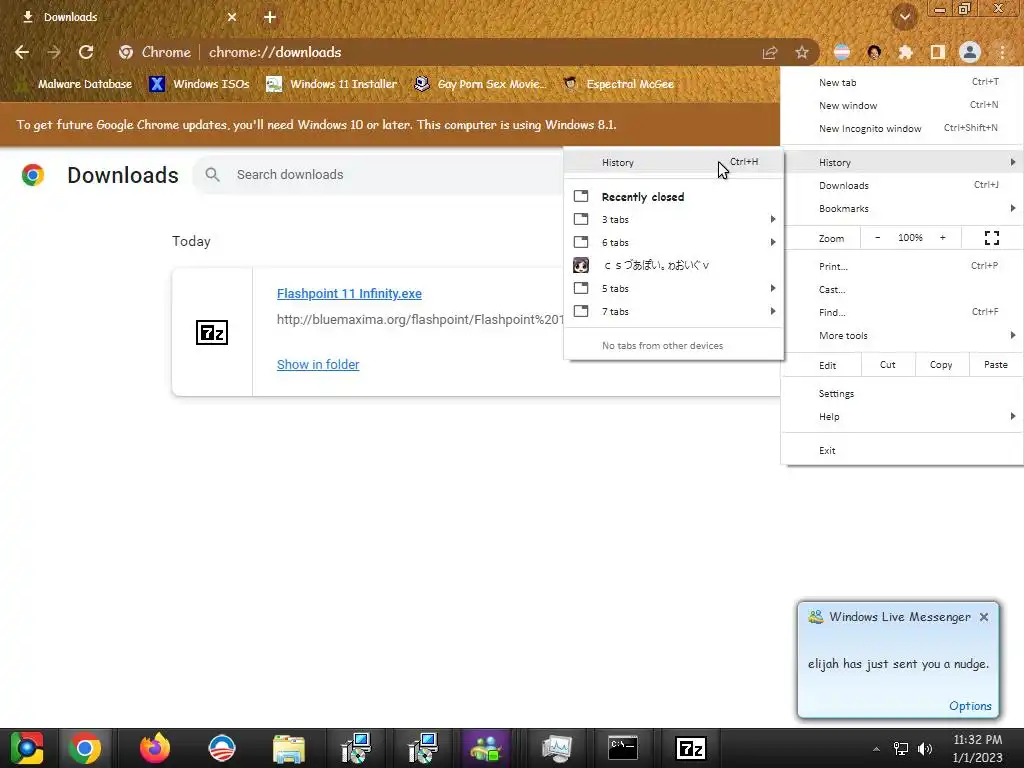Open full History with Ctrl+H entry

(673, 162)
